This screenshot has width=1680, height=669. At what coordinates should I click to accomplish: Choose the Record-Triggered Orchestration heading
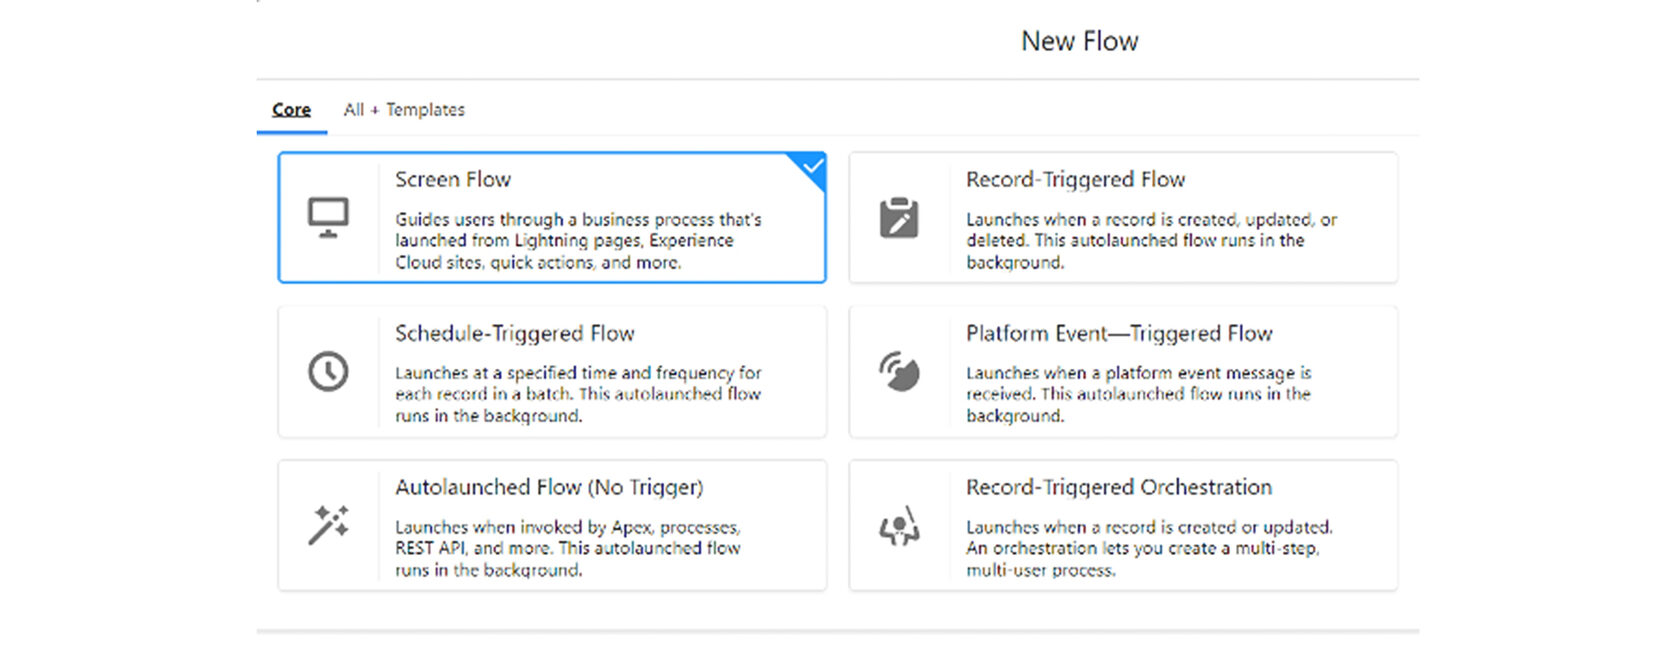(x=1119, y=488)
